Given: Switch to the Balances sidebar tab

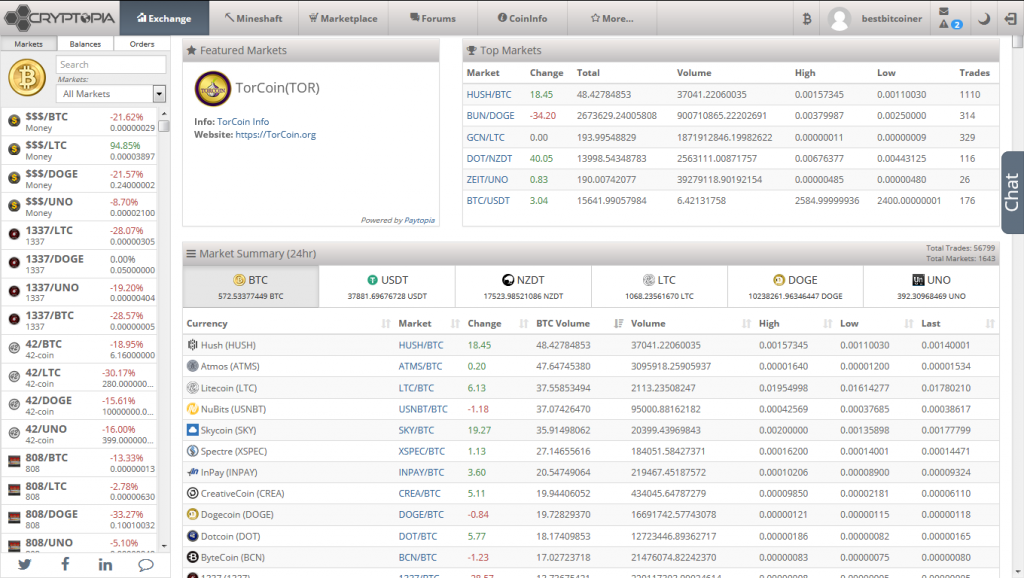Looking at the screenshot, I should click(86, 44).
